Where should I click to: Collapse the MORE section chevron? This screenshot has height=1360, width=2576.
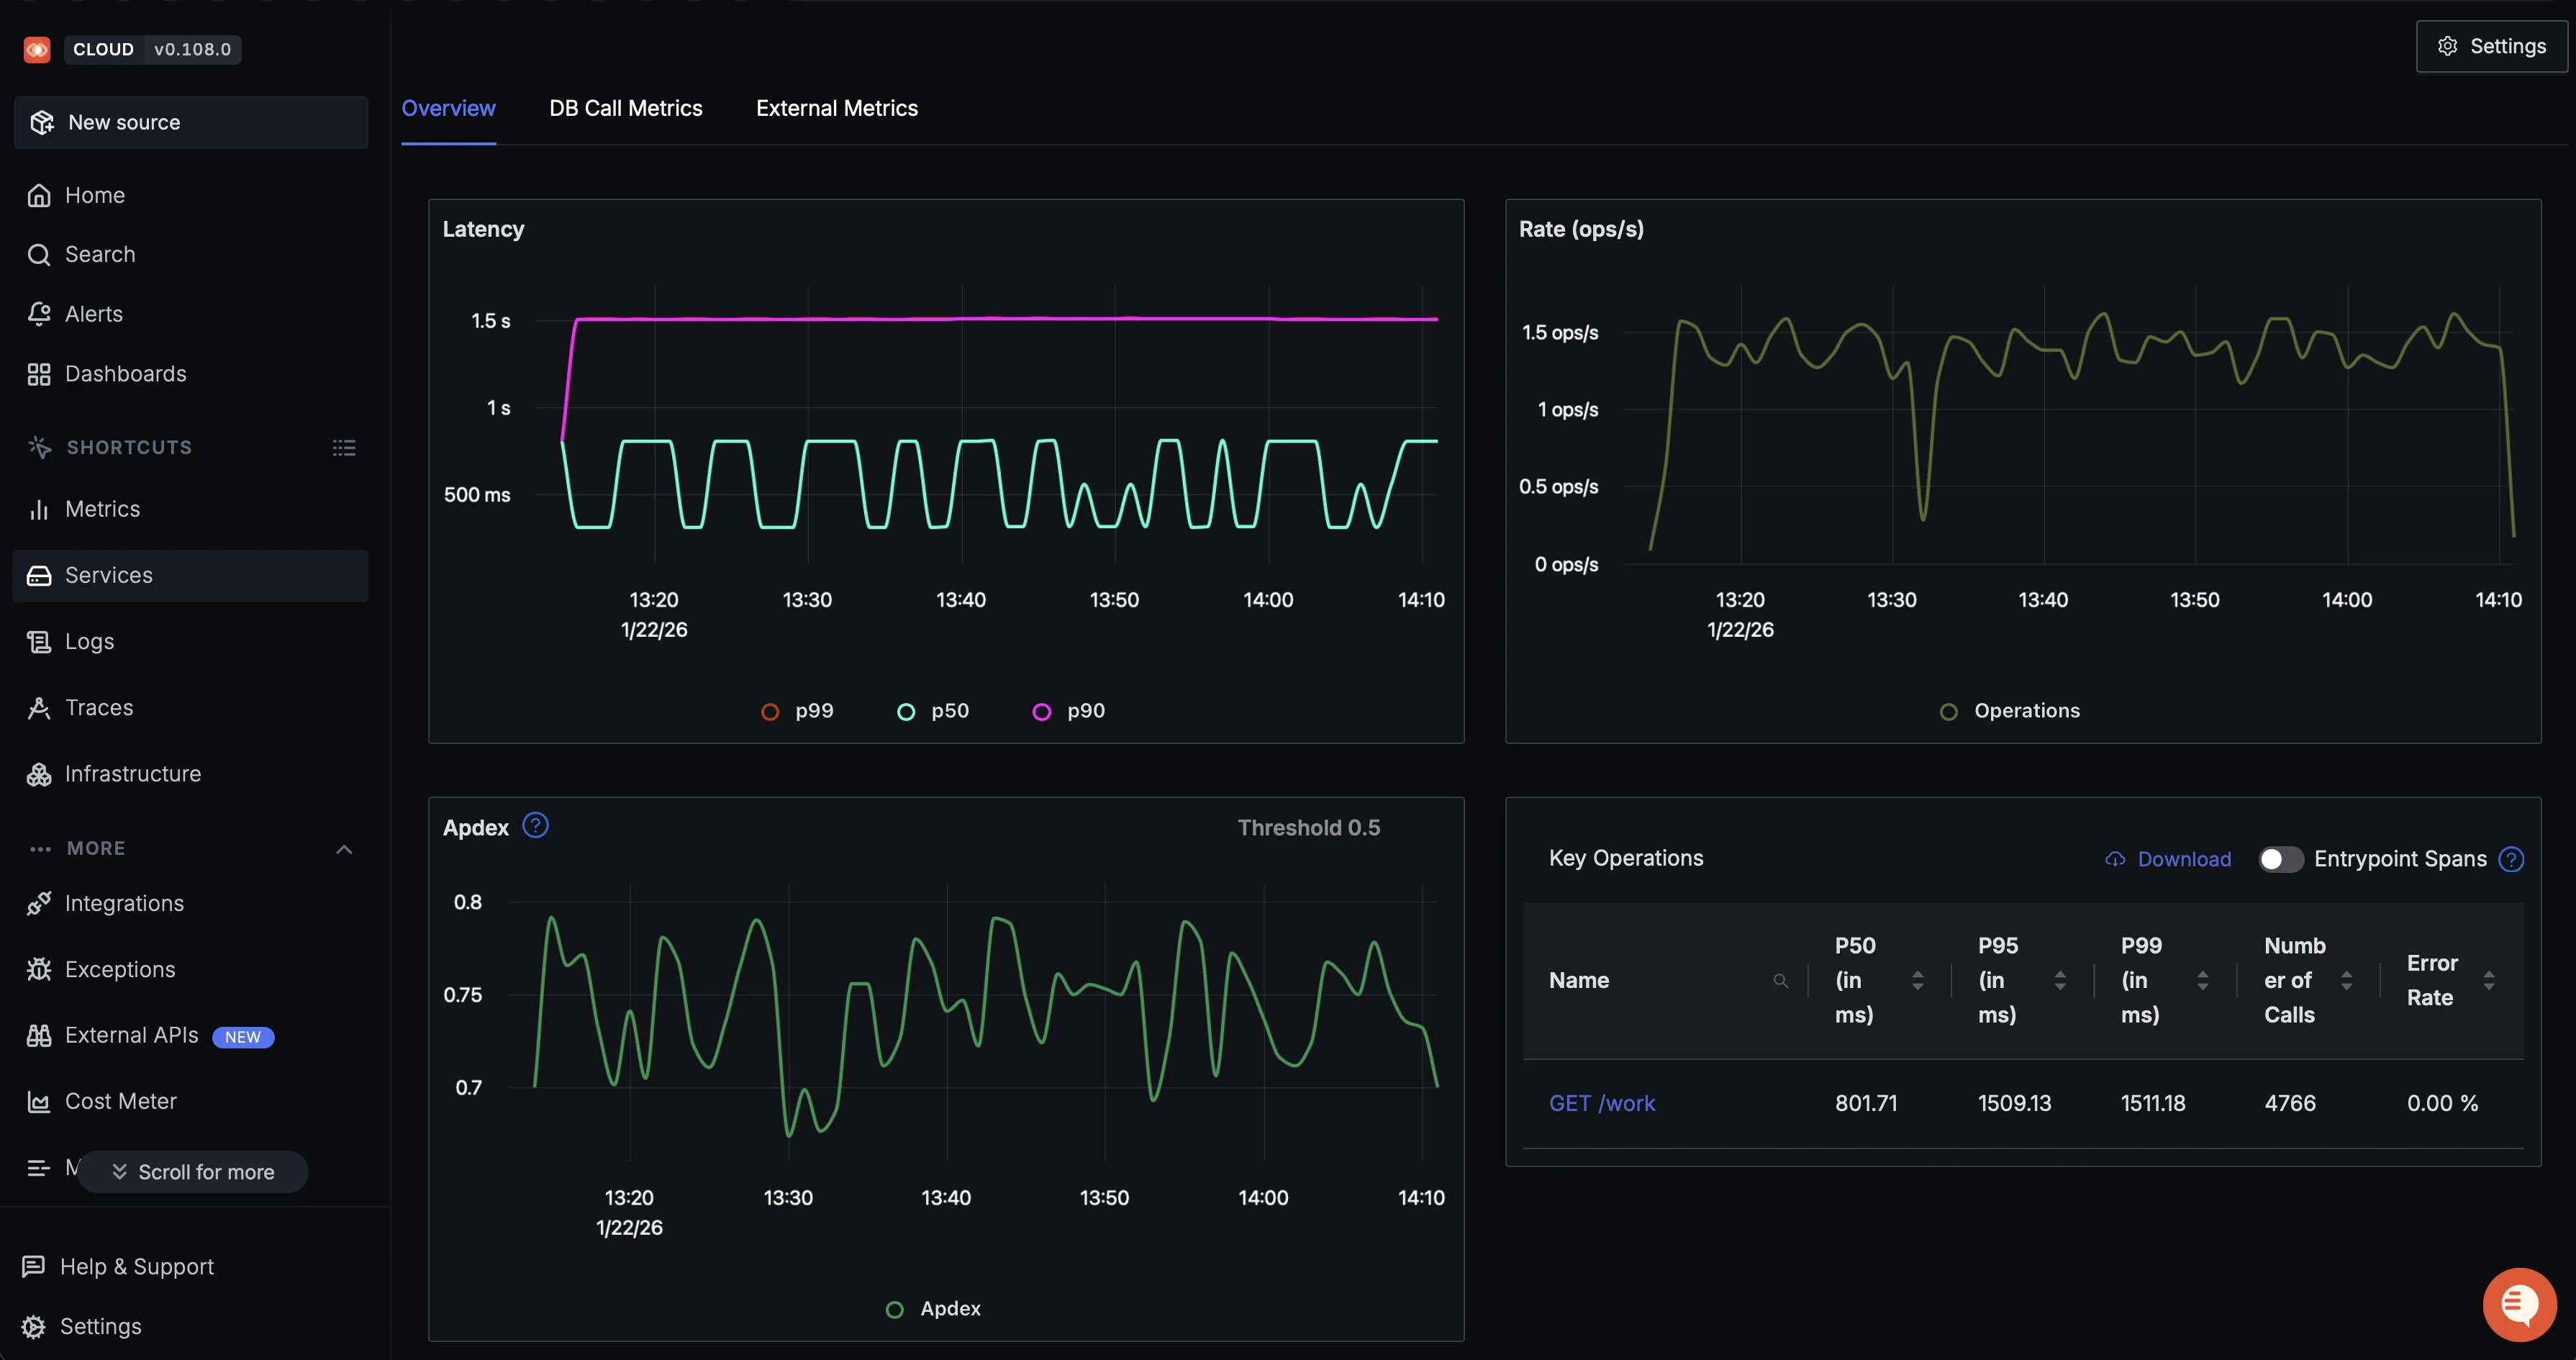tap(343, 849)
